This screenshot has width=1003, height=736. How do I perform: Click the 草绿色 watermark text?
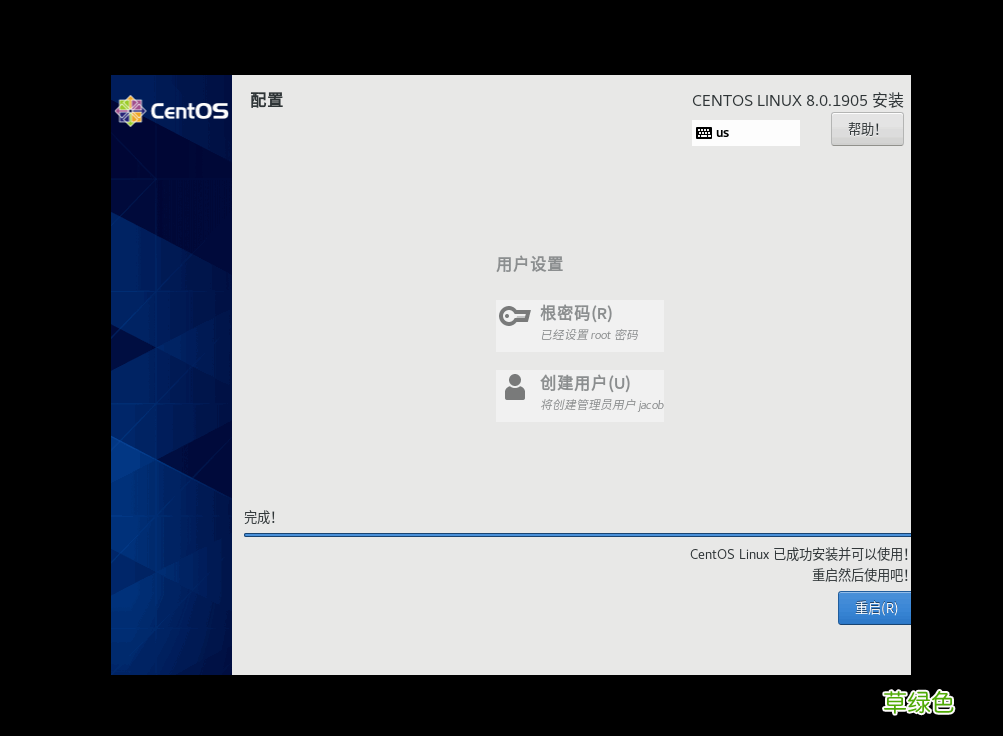point(919,703)
